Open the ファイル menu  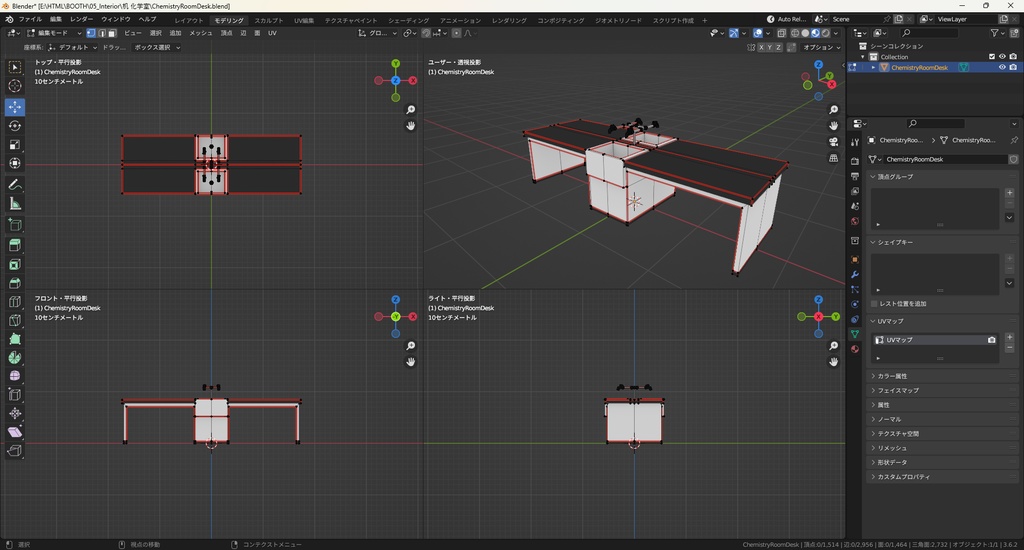click(30, 20)
